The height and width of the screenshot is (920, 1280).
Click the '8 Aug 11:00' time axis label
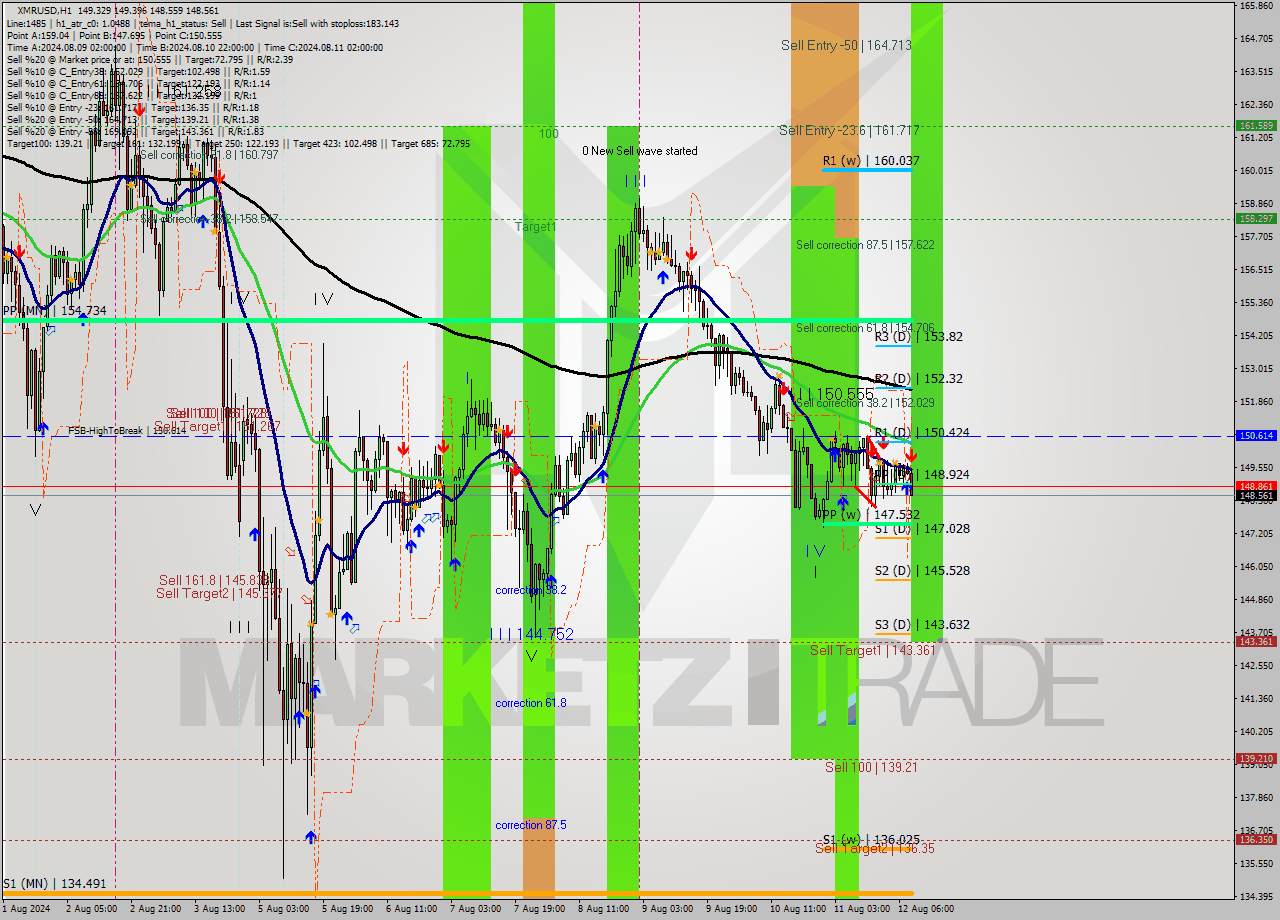tap(603, 908)
